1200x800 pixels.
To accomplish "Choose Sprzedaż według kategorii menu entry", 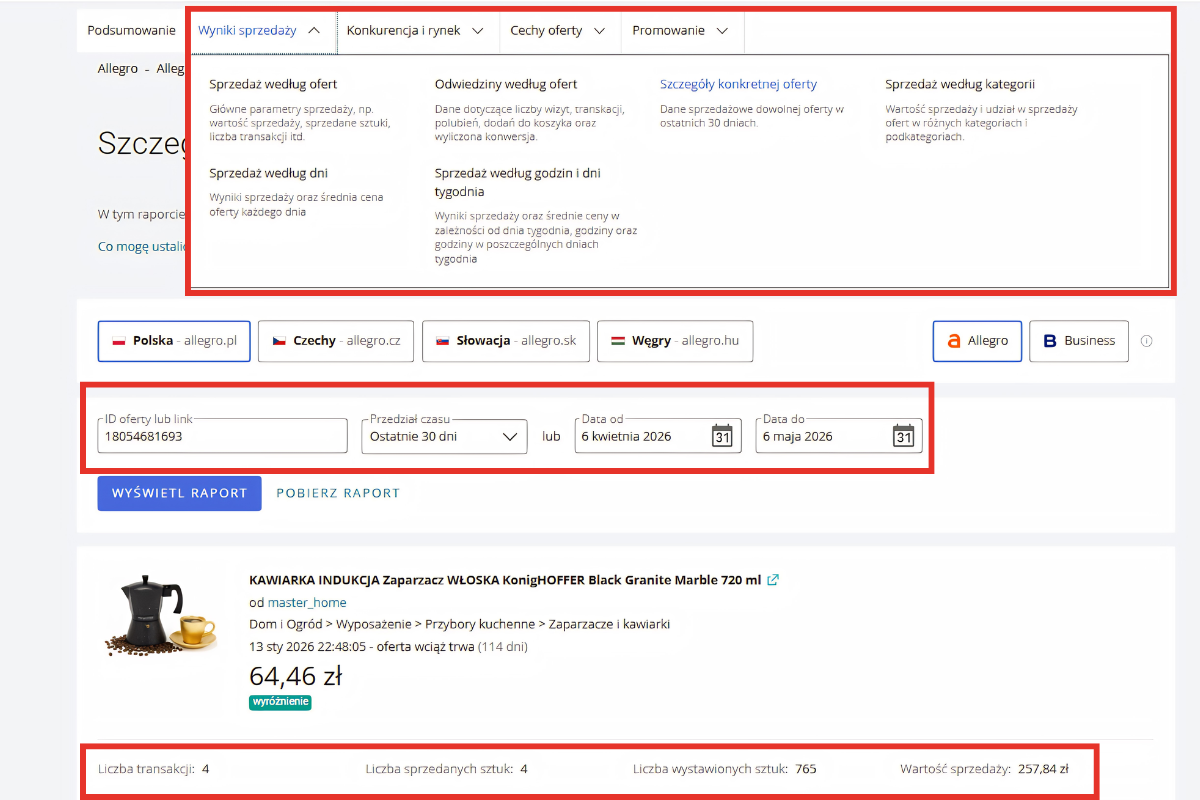I will 960,84.
